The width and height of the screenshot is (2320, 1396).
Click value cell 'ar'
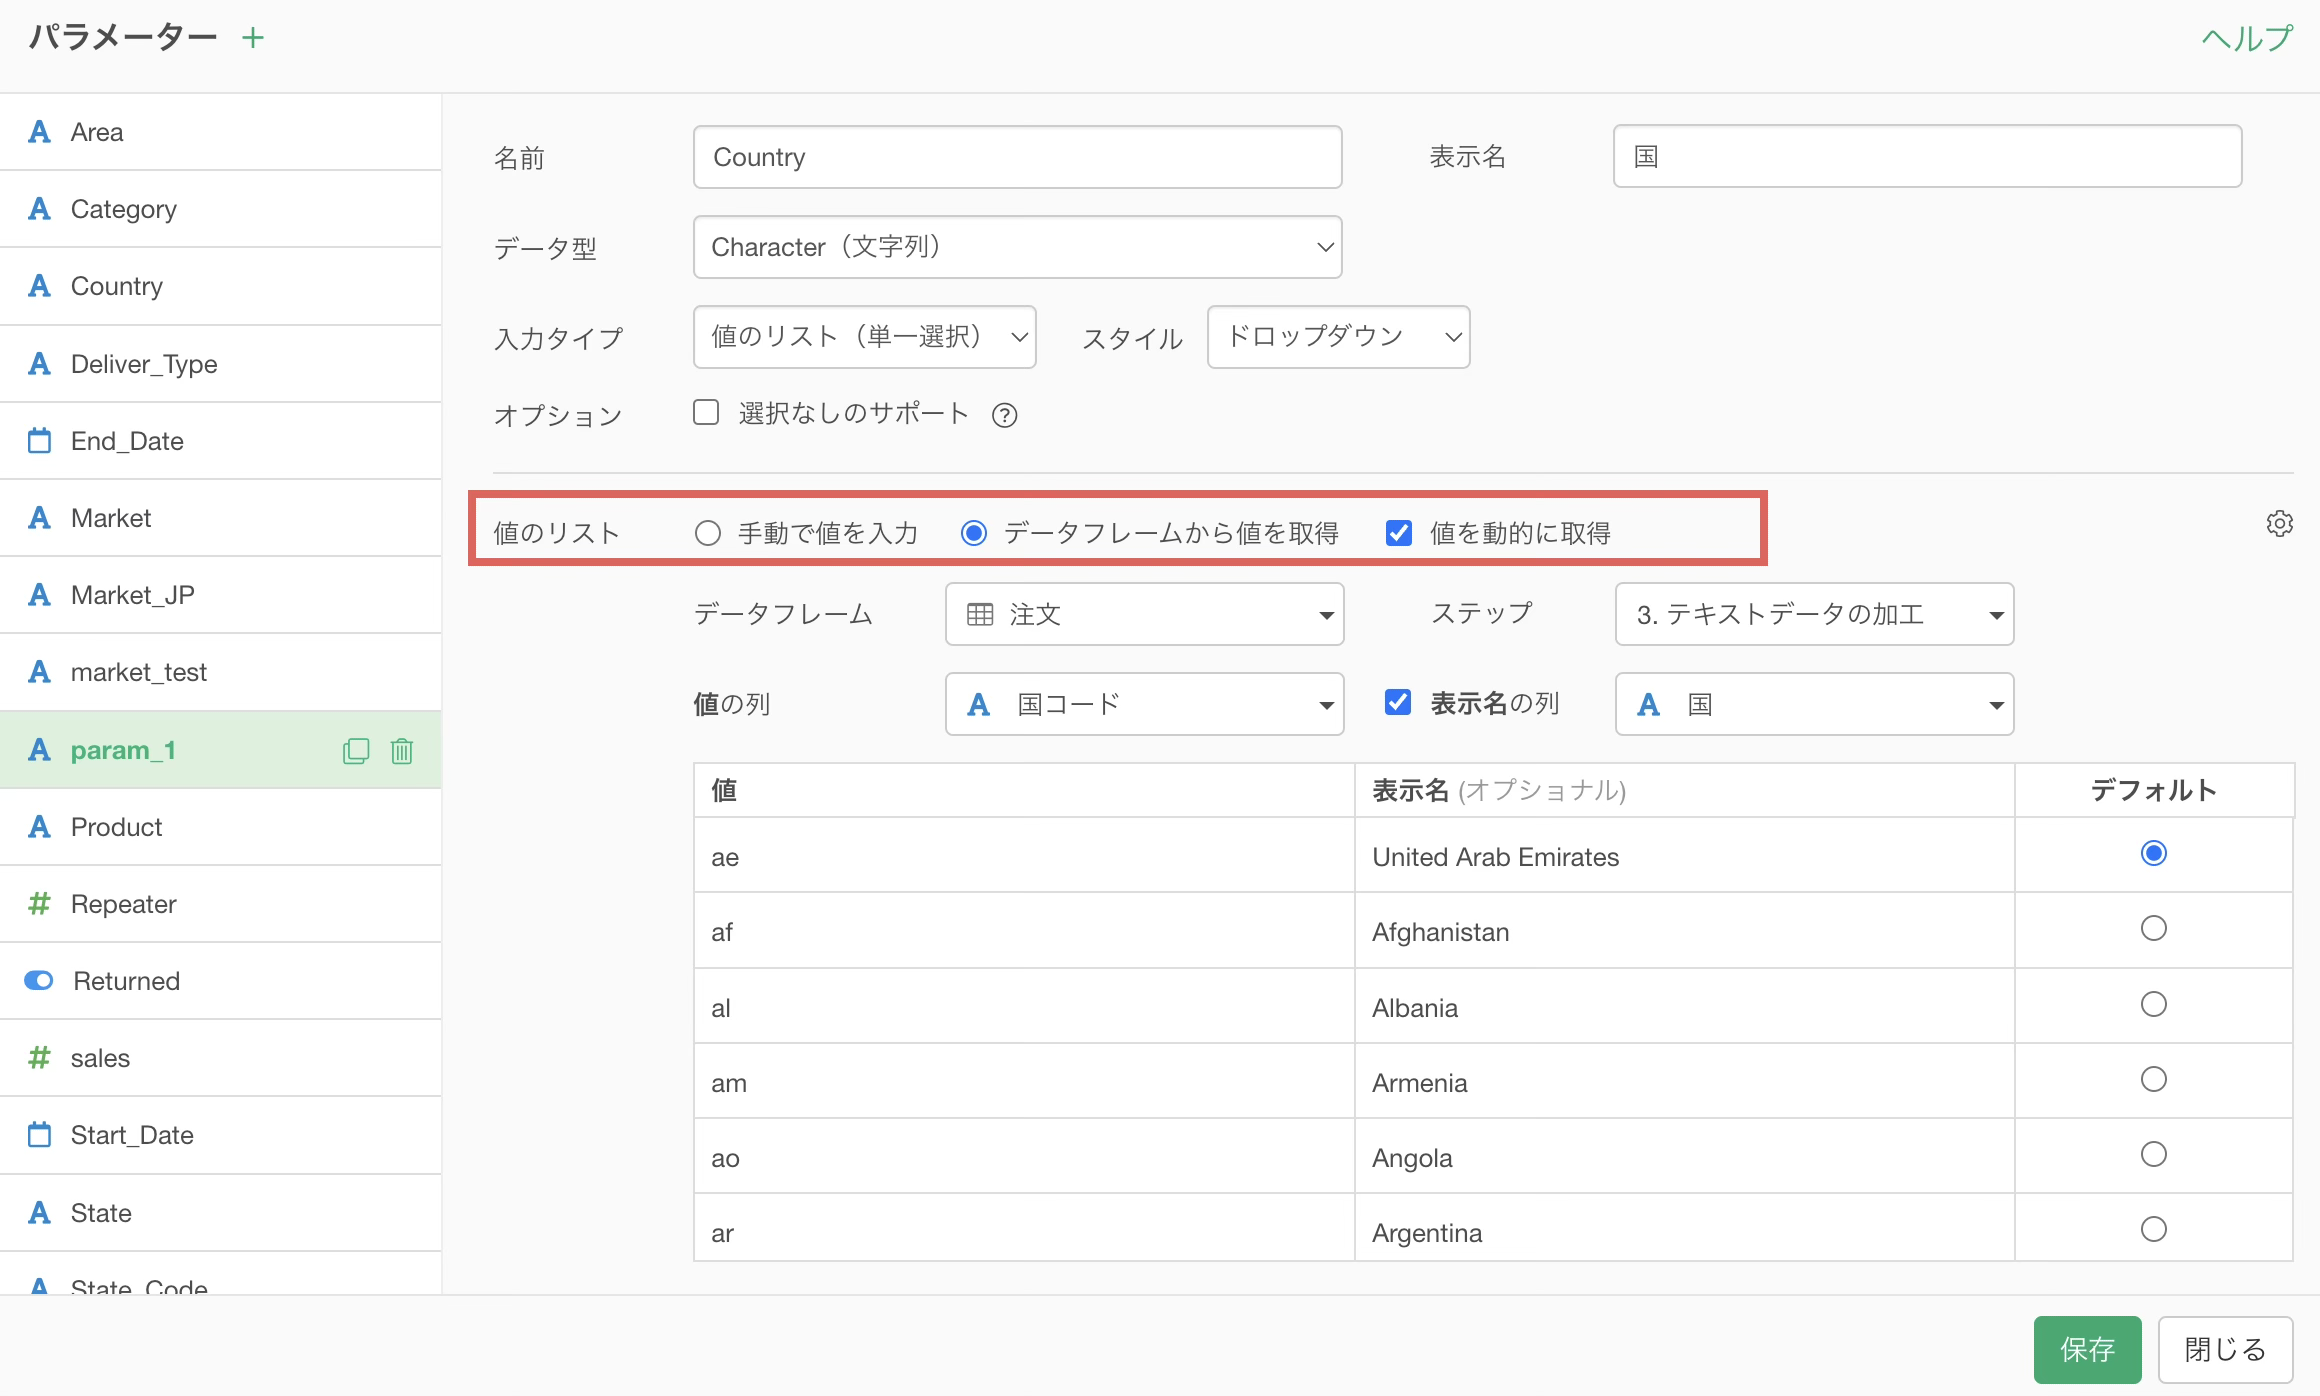click(x=1024, y=1228)
